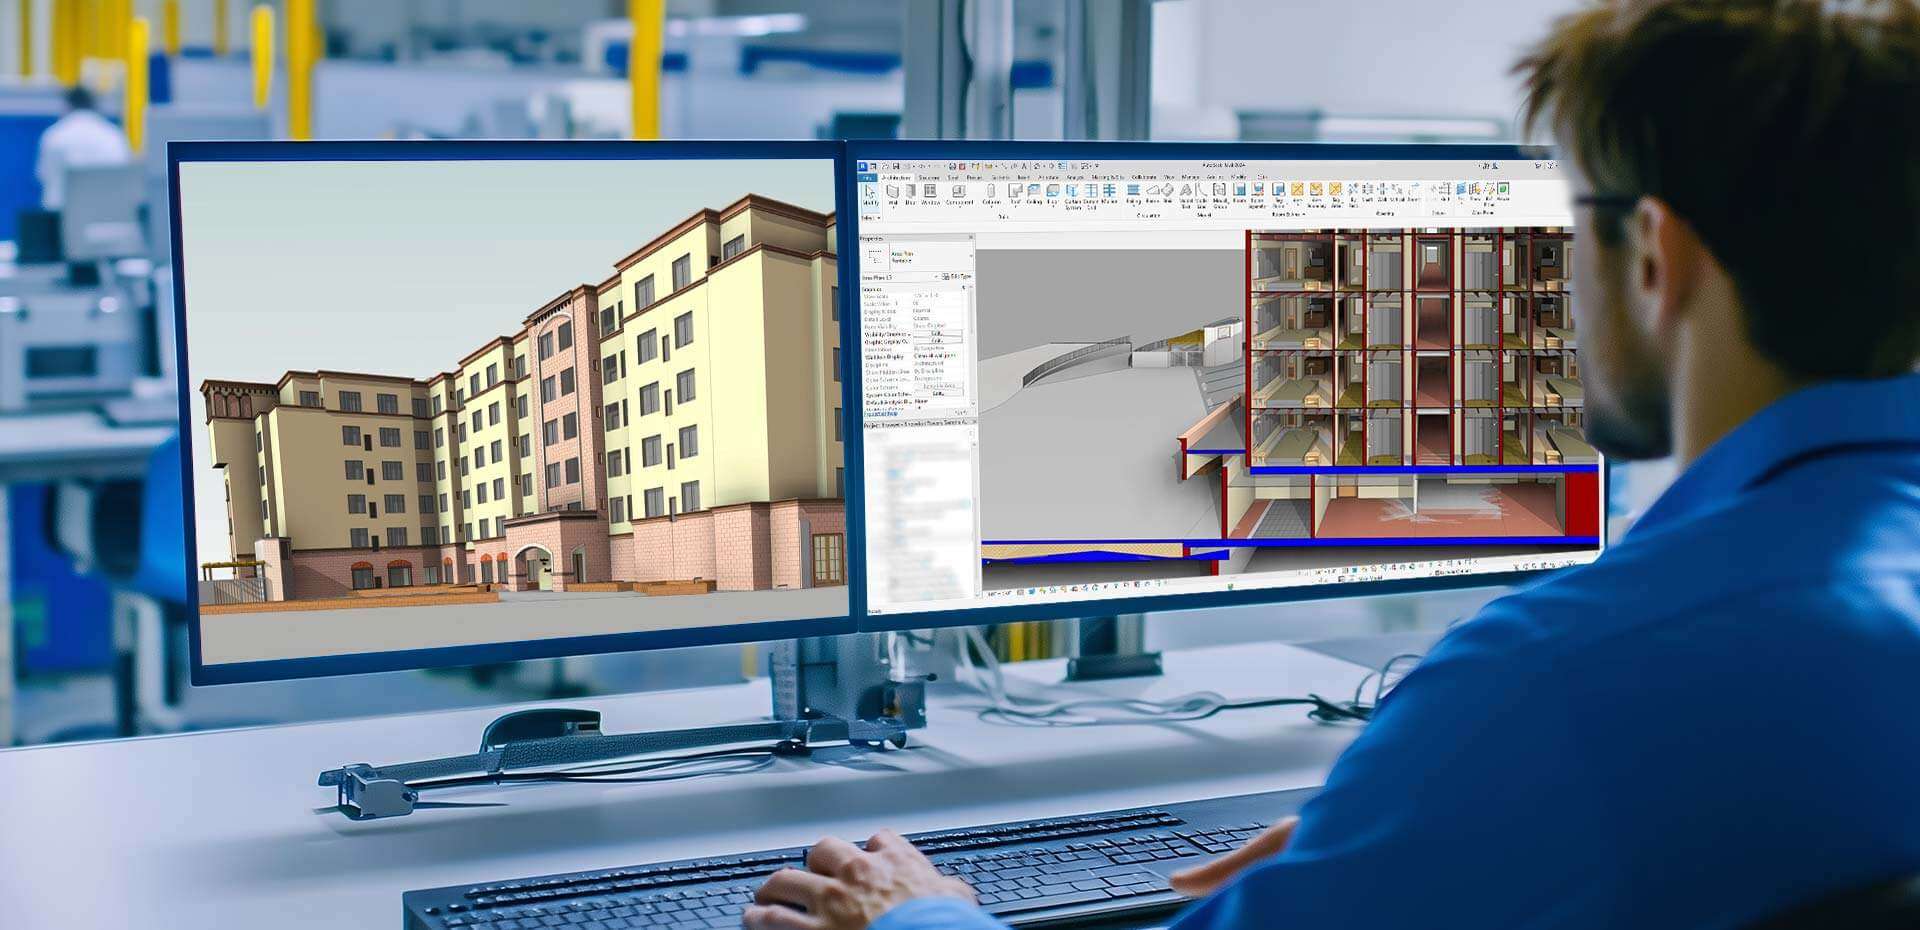Choose the Tag Room tool
This screenshot has width=1920, height=930.
point(1279,197)
